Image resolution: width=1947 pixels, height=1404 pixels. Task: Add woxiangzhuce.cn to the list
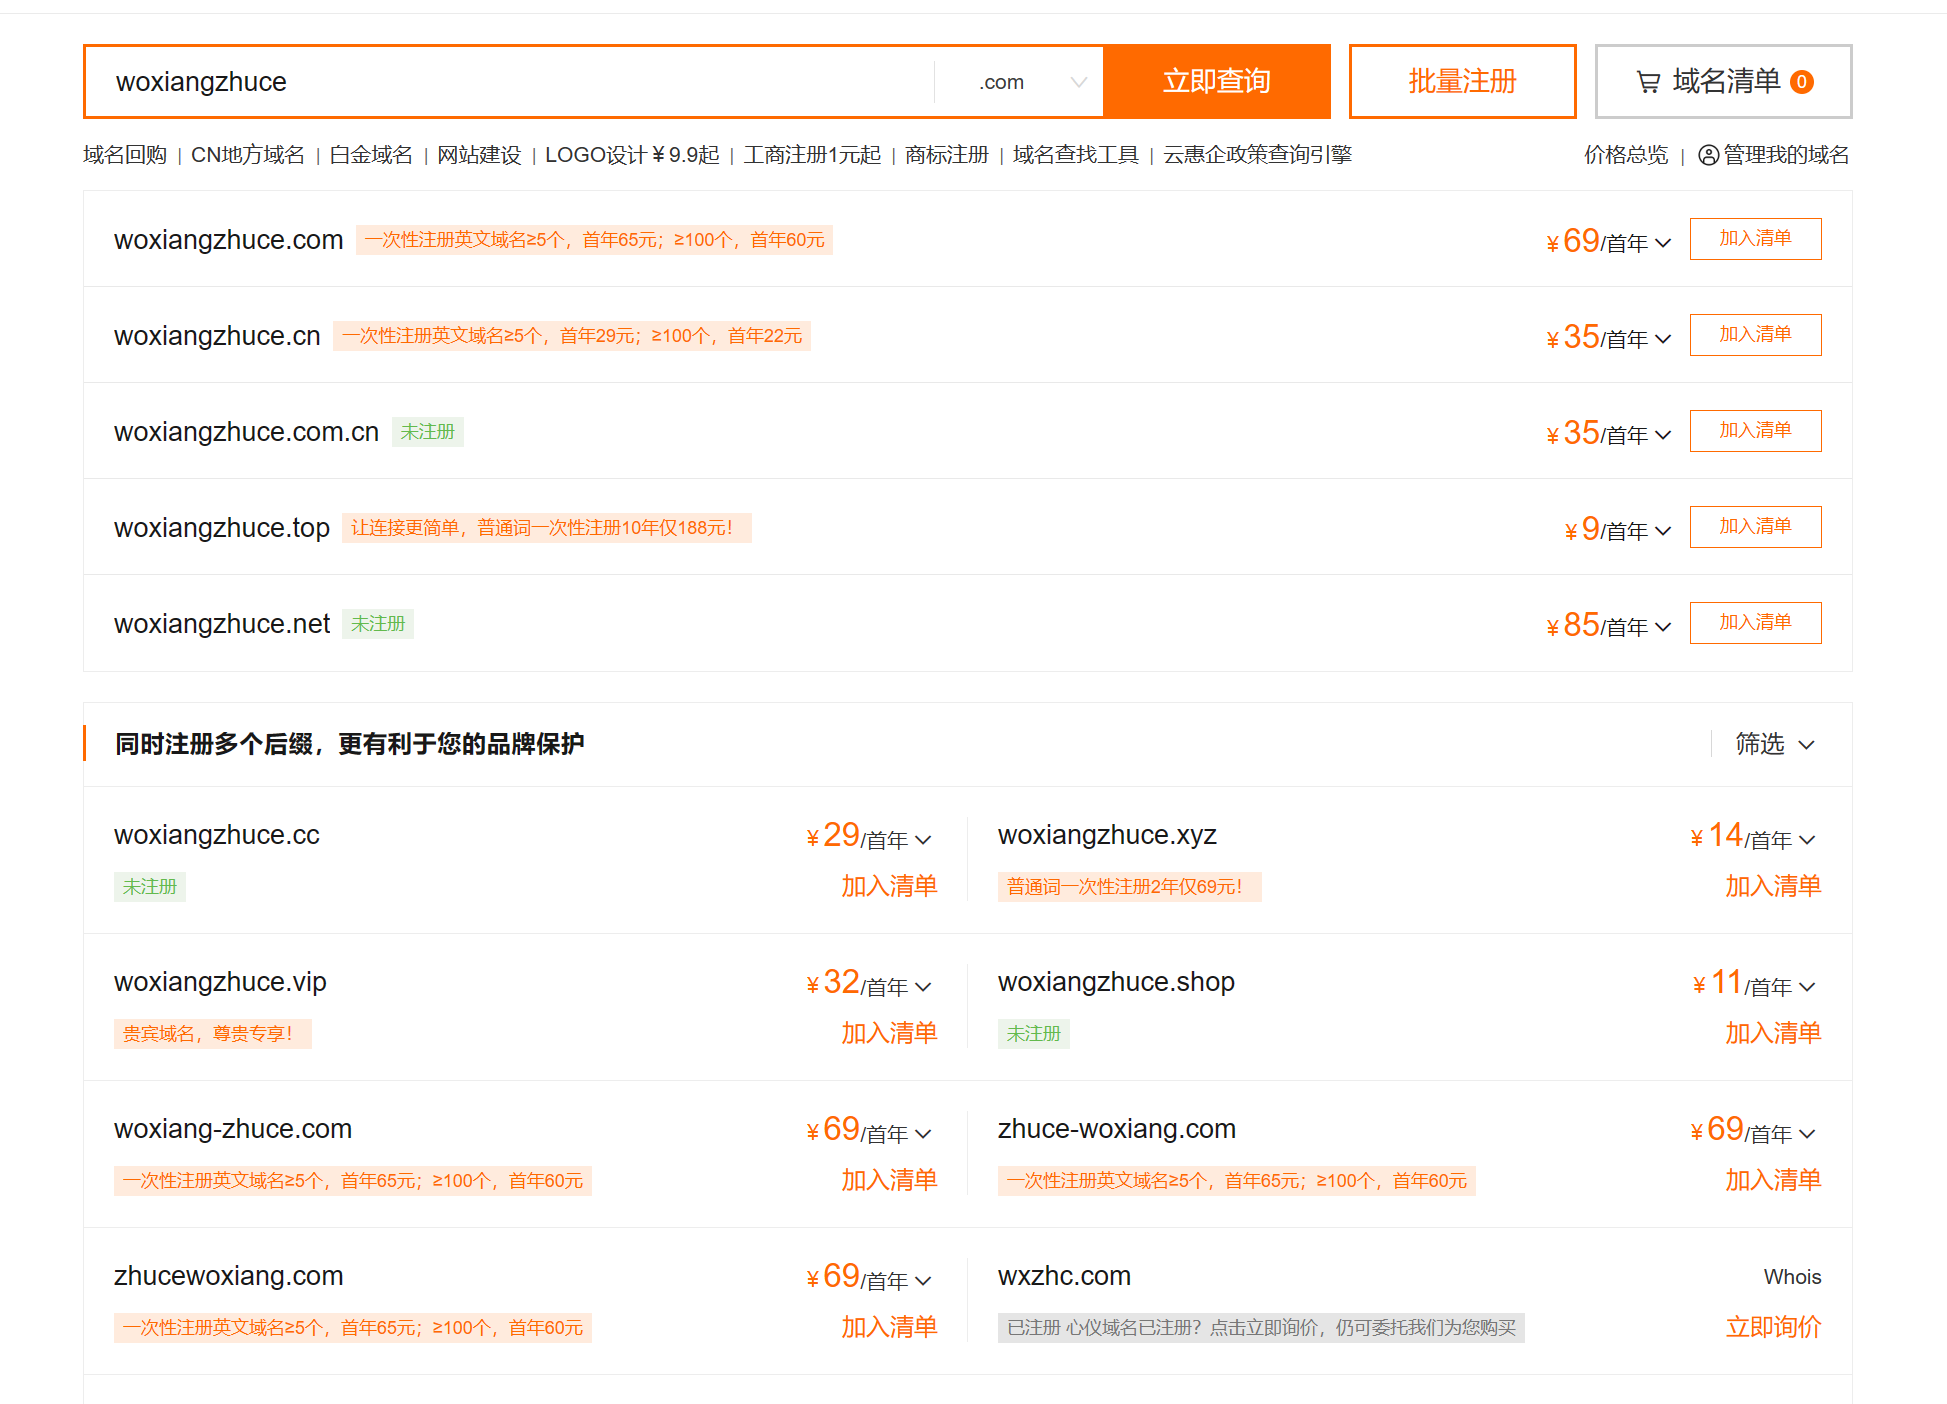click(x=1755, y=335)
